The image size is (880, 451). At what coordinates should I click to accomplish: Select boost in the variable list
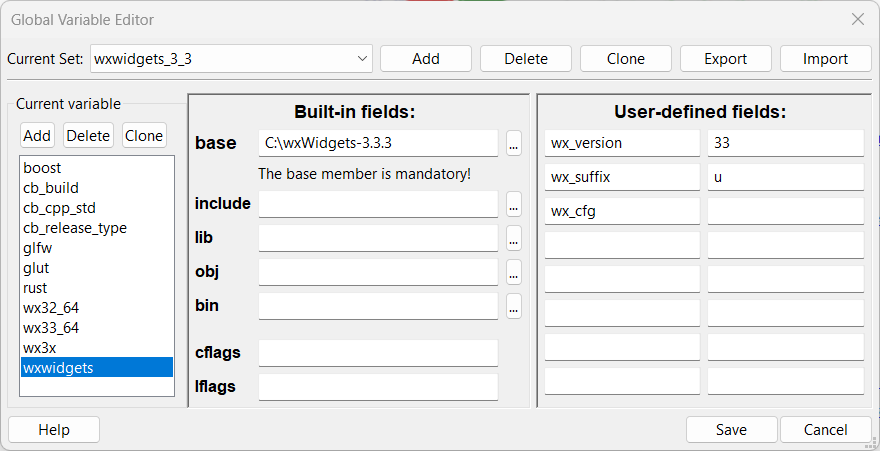pos(97,168)
